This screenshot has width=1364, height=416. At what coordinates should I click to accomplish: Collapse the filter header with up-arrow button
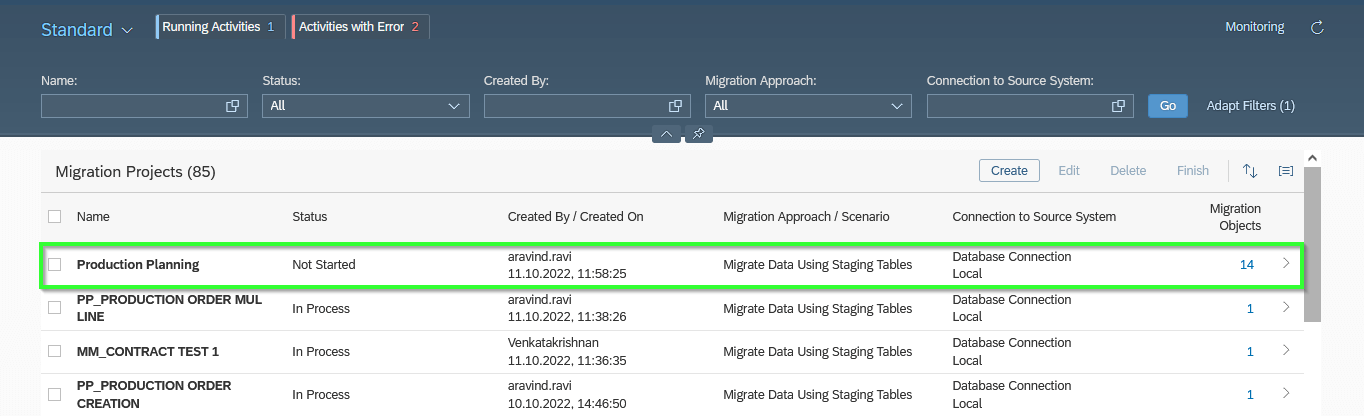point(666,133)
